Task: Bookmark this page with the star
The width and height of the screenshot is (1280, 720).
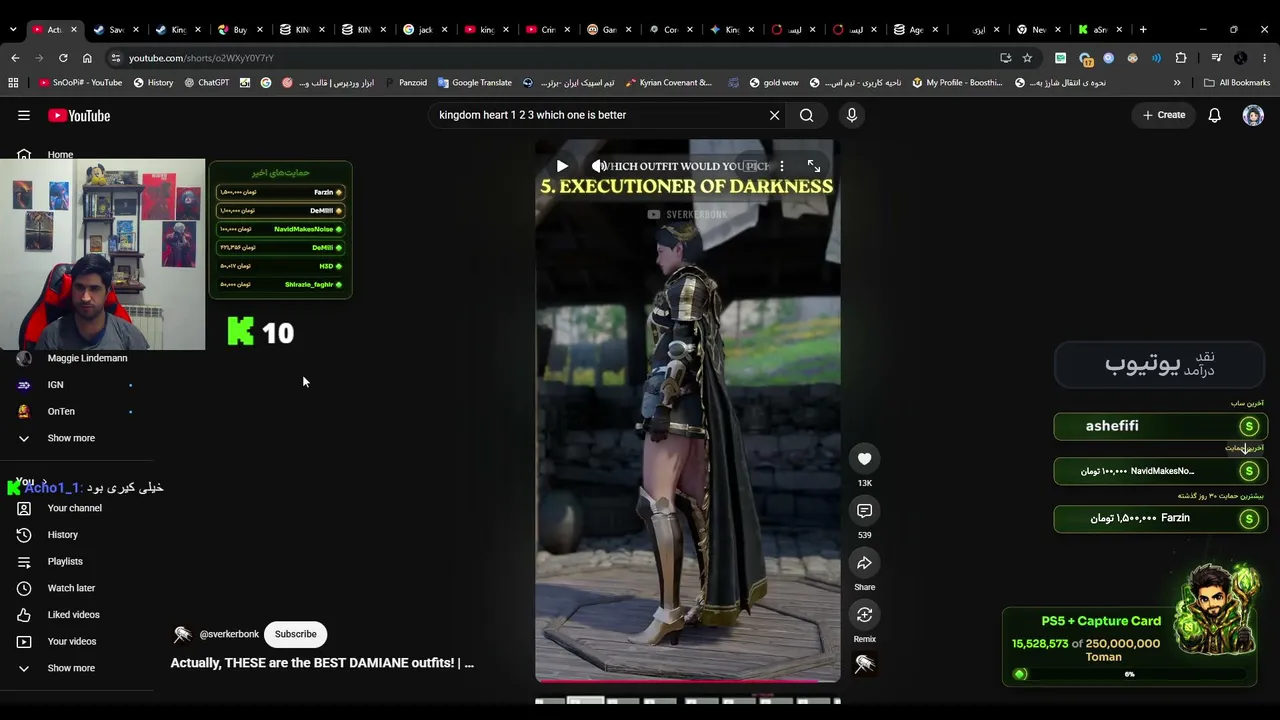Action: (1027, 58)
